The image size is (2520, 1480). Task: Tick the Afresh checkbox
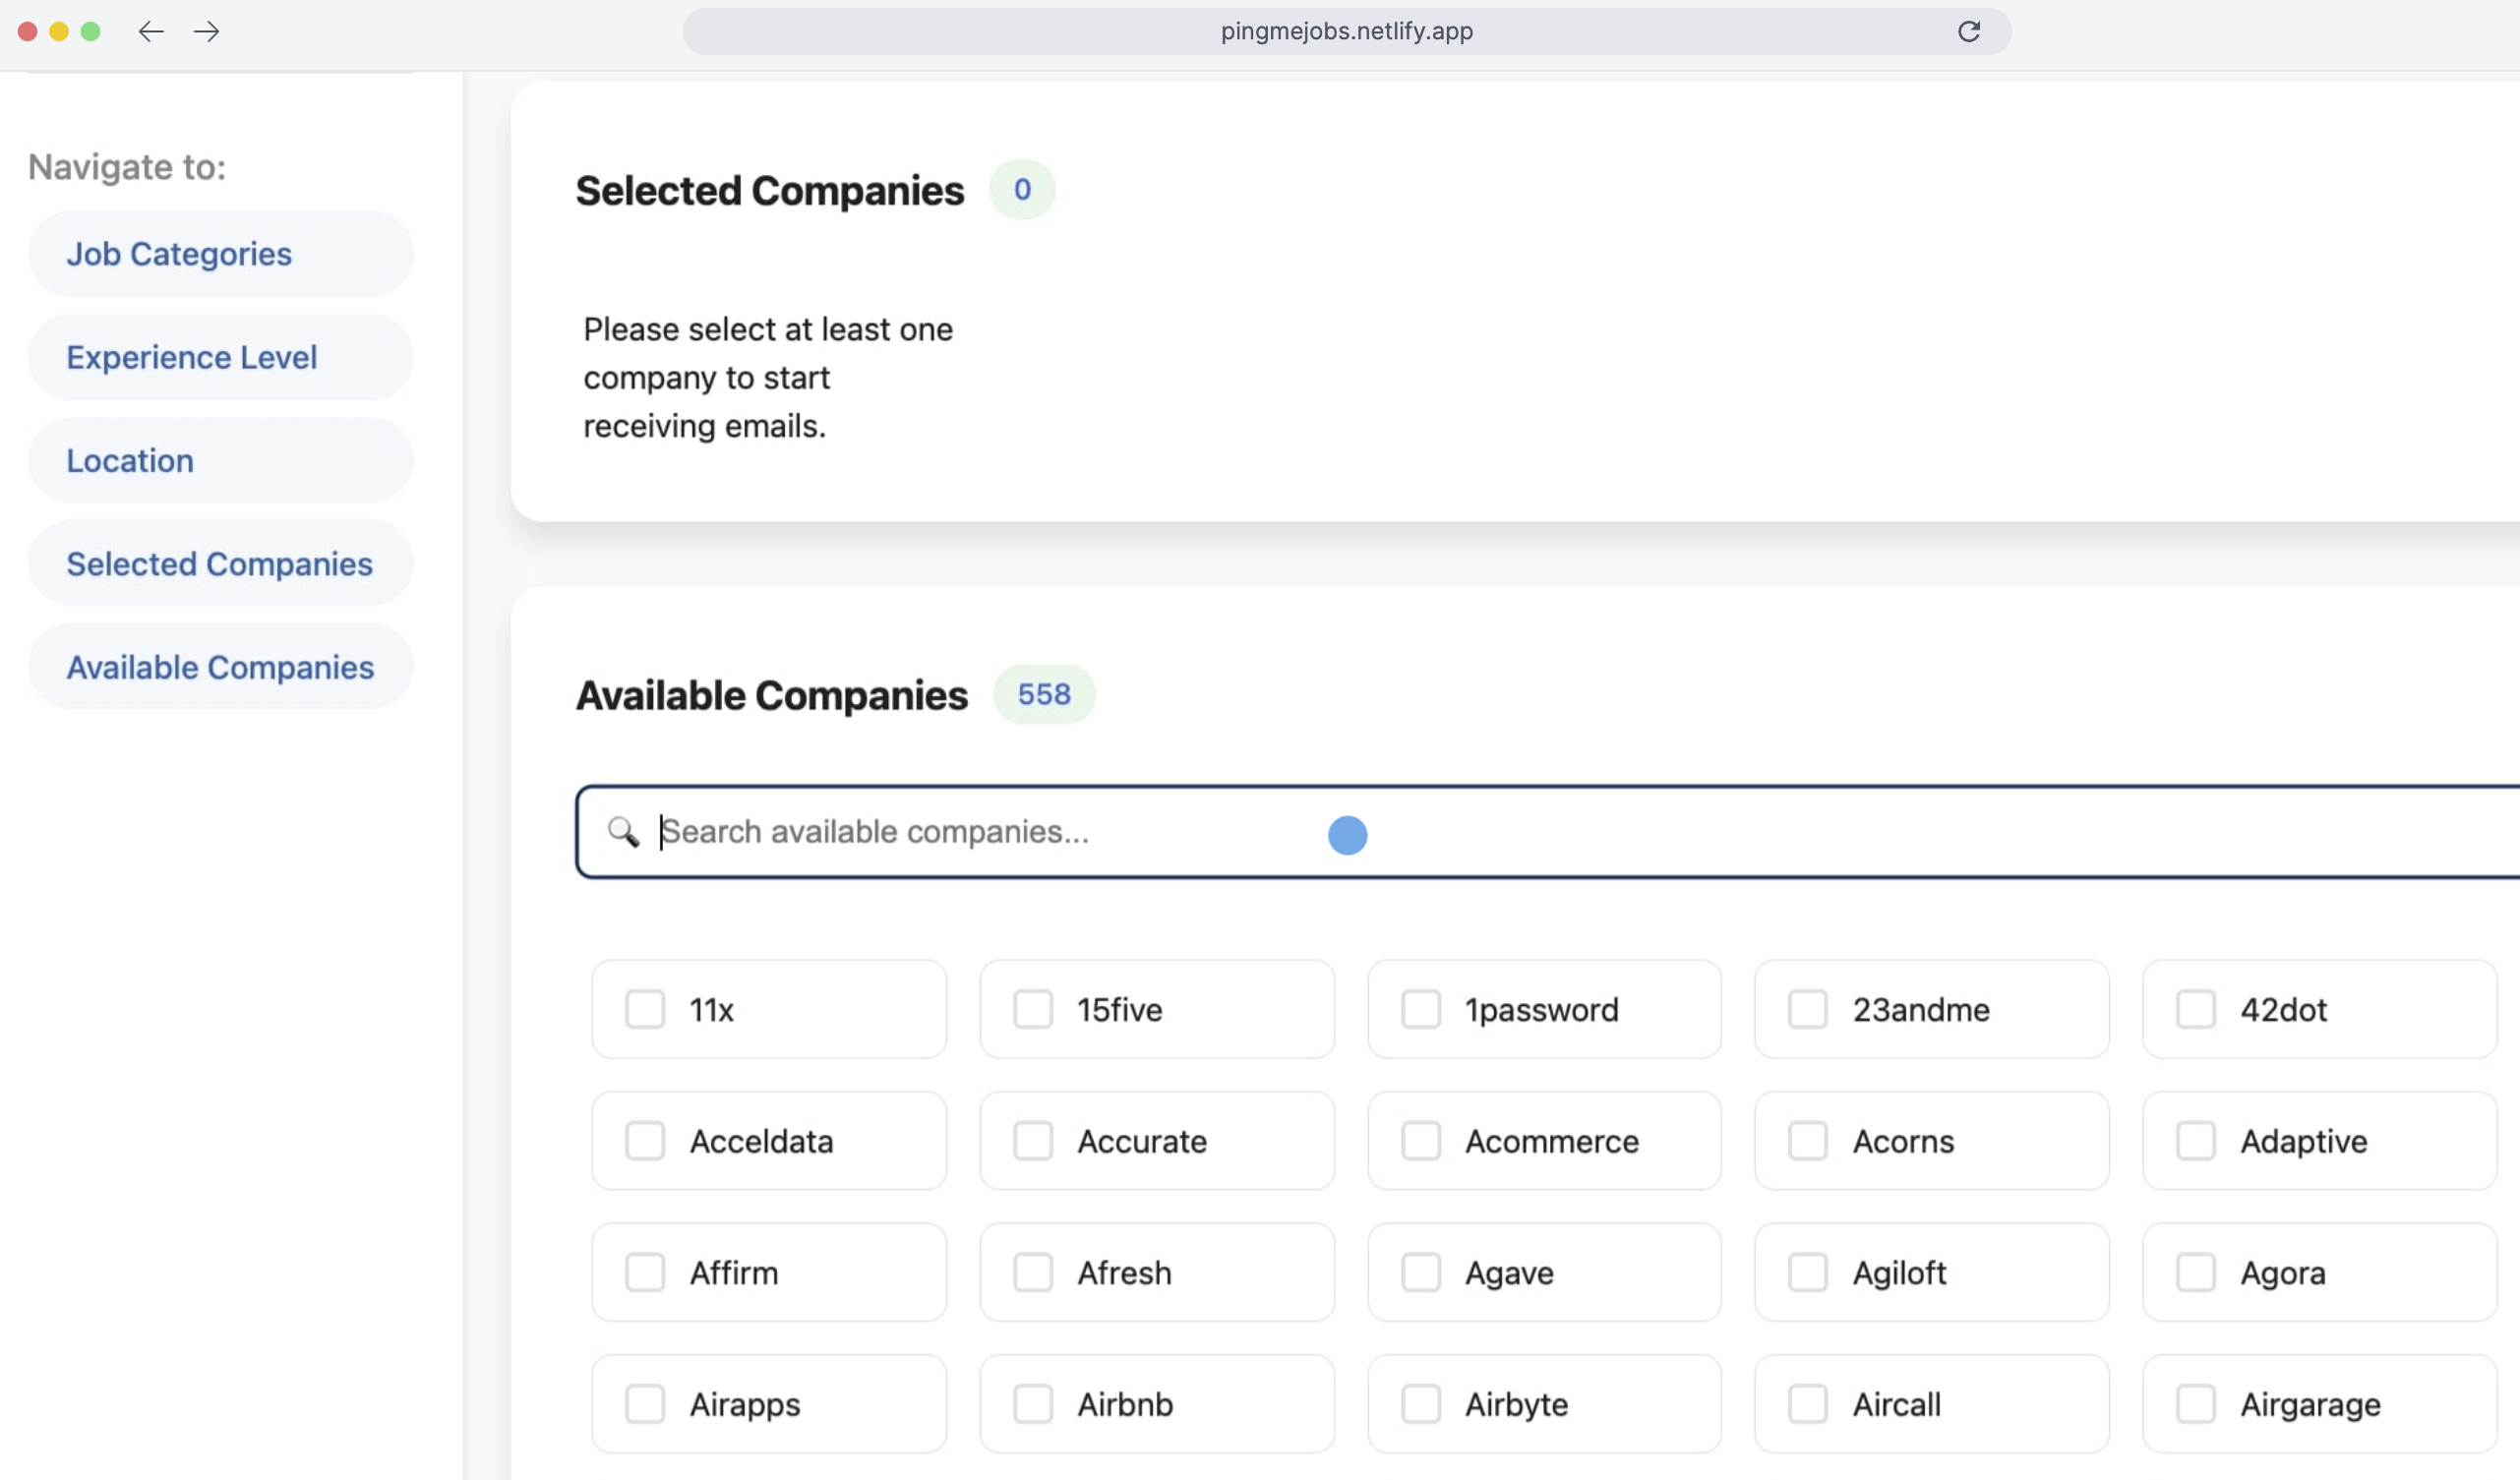[x=1033, y=1273]
